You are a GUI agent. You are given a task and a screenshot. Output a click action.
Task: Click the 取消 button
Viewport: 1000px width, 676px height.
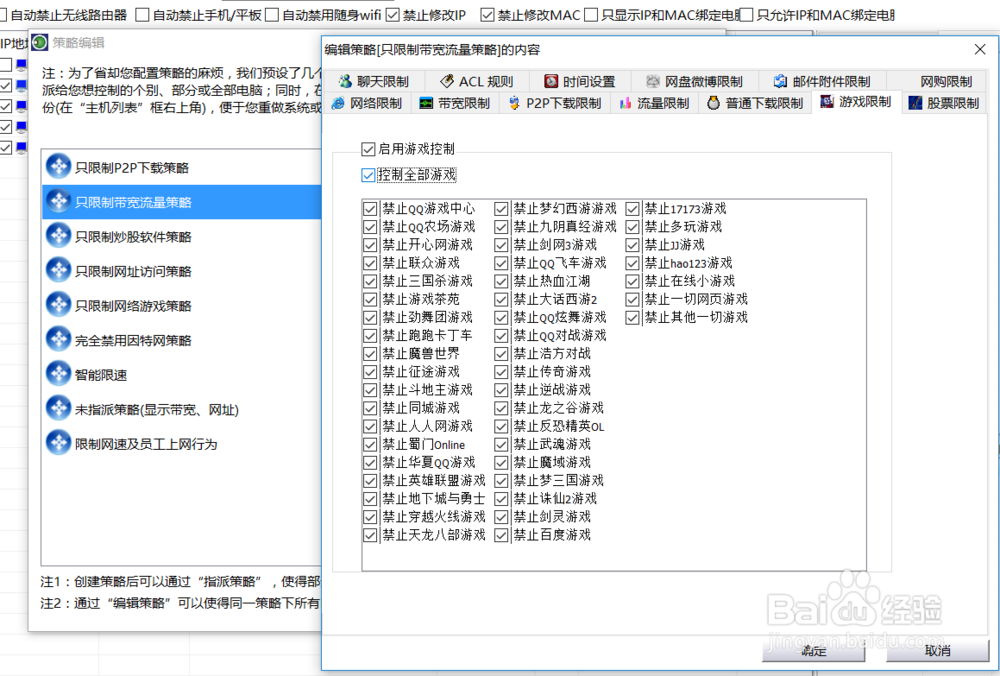(938, 650)
